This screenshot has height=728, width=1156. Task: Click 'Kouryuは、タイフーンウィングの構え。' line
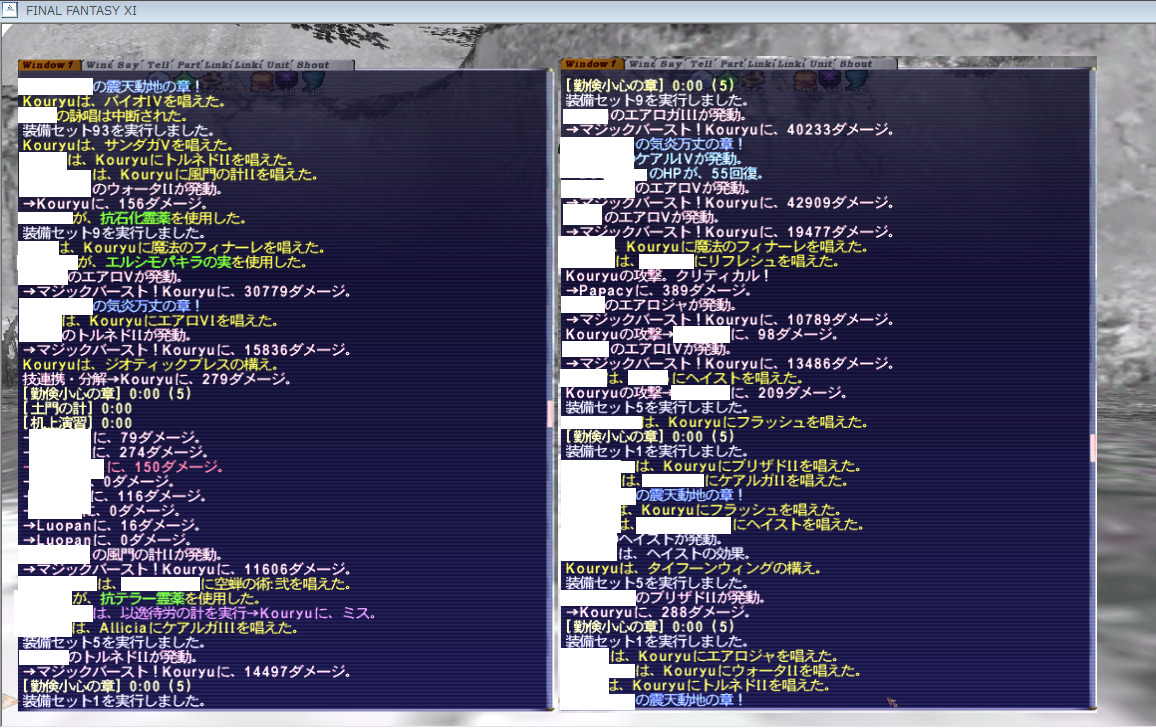(693, 568)
